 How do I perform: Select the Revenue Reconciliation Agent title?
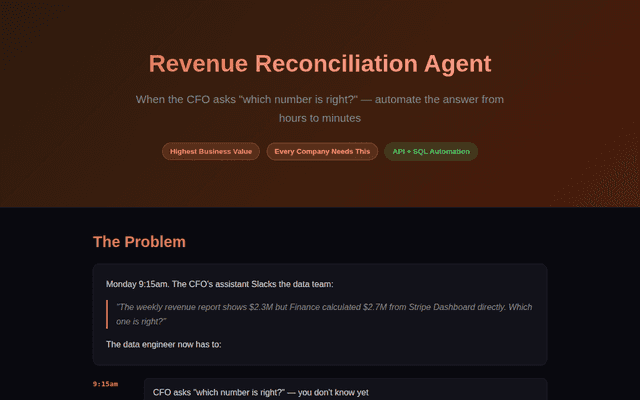tap(320, 64)
